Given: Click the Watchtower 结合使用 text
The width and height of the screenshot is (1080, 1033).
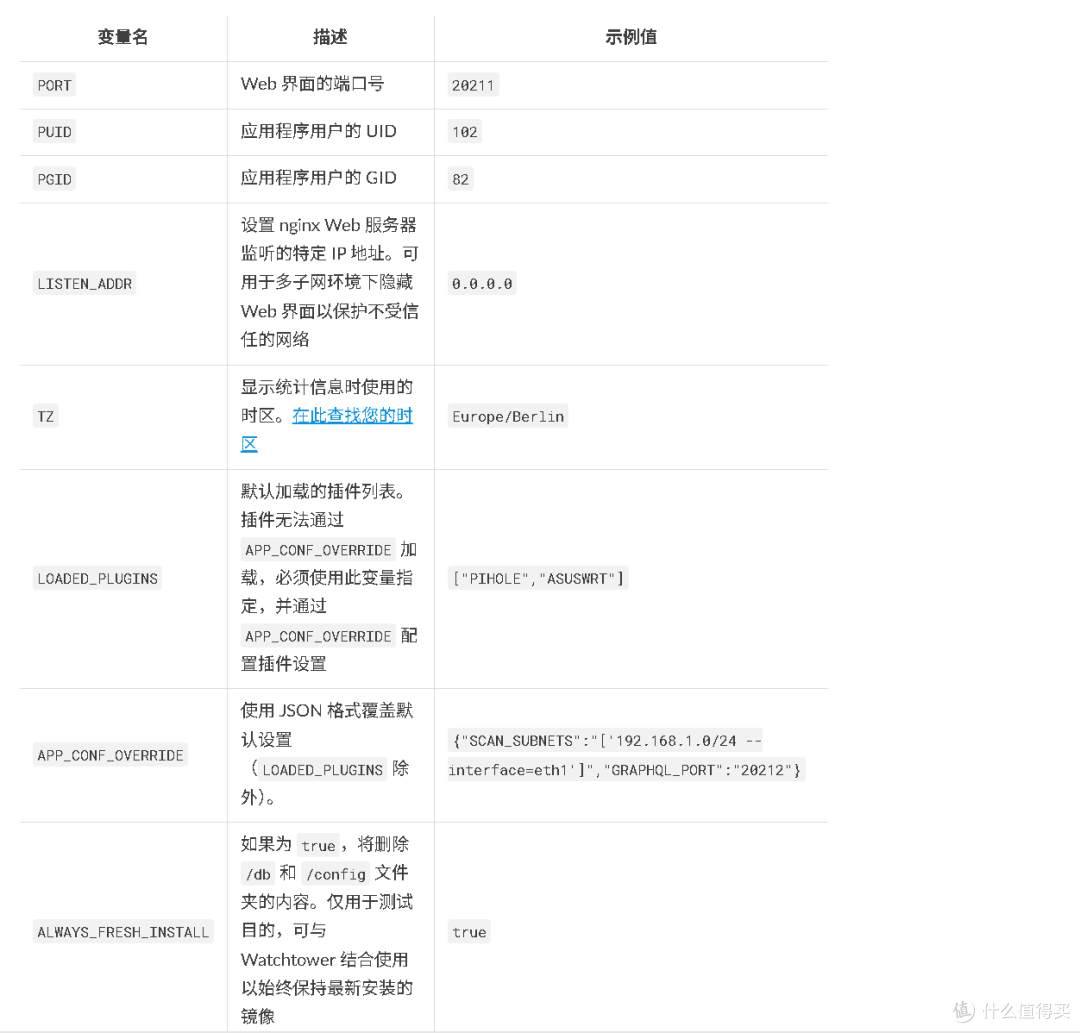Looking at the screenshot, I should (x=324, y=959).
